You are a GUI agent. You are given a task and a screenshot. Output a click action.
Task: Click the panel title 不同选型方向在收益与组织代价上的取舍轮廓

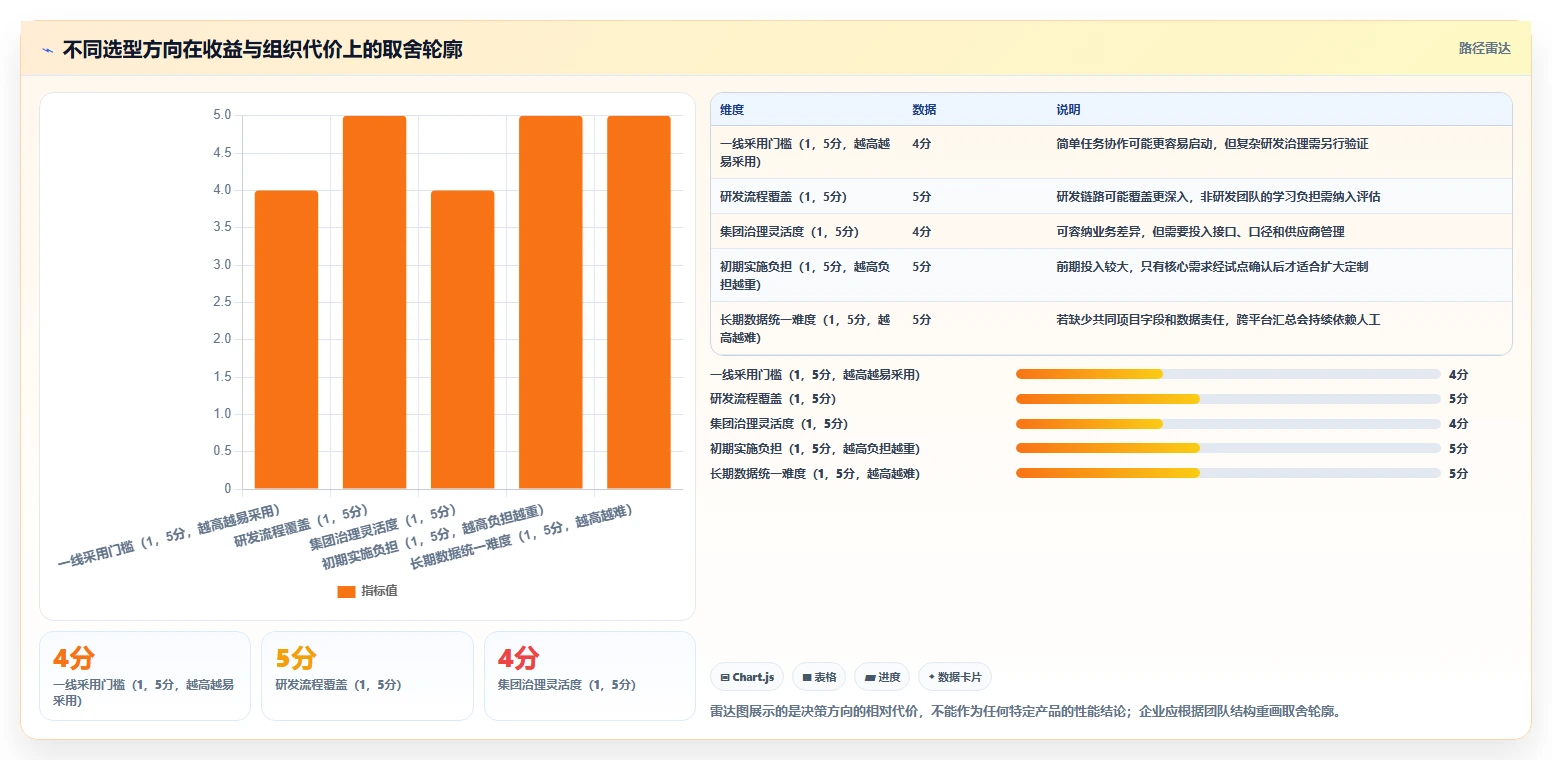click(x=262, y=49)
